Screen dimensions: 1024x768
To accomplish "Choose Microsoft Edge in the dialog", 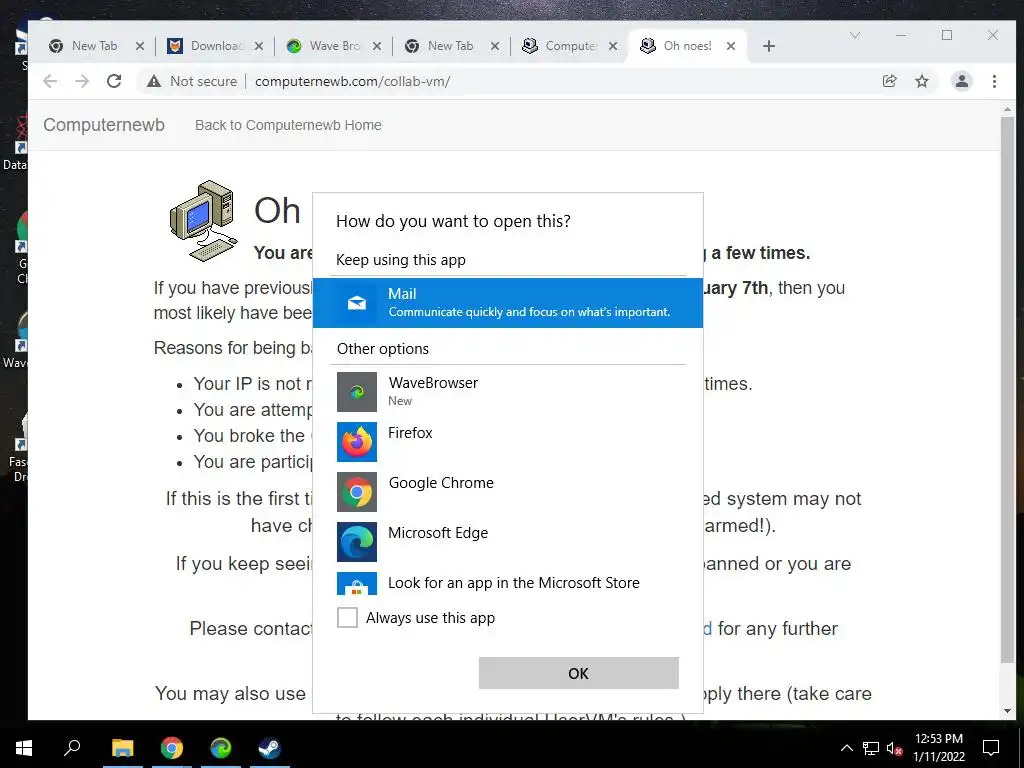I will 507,541.
